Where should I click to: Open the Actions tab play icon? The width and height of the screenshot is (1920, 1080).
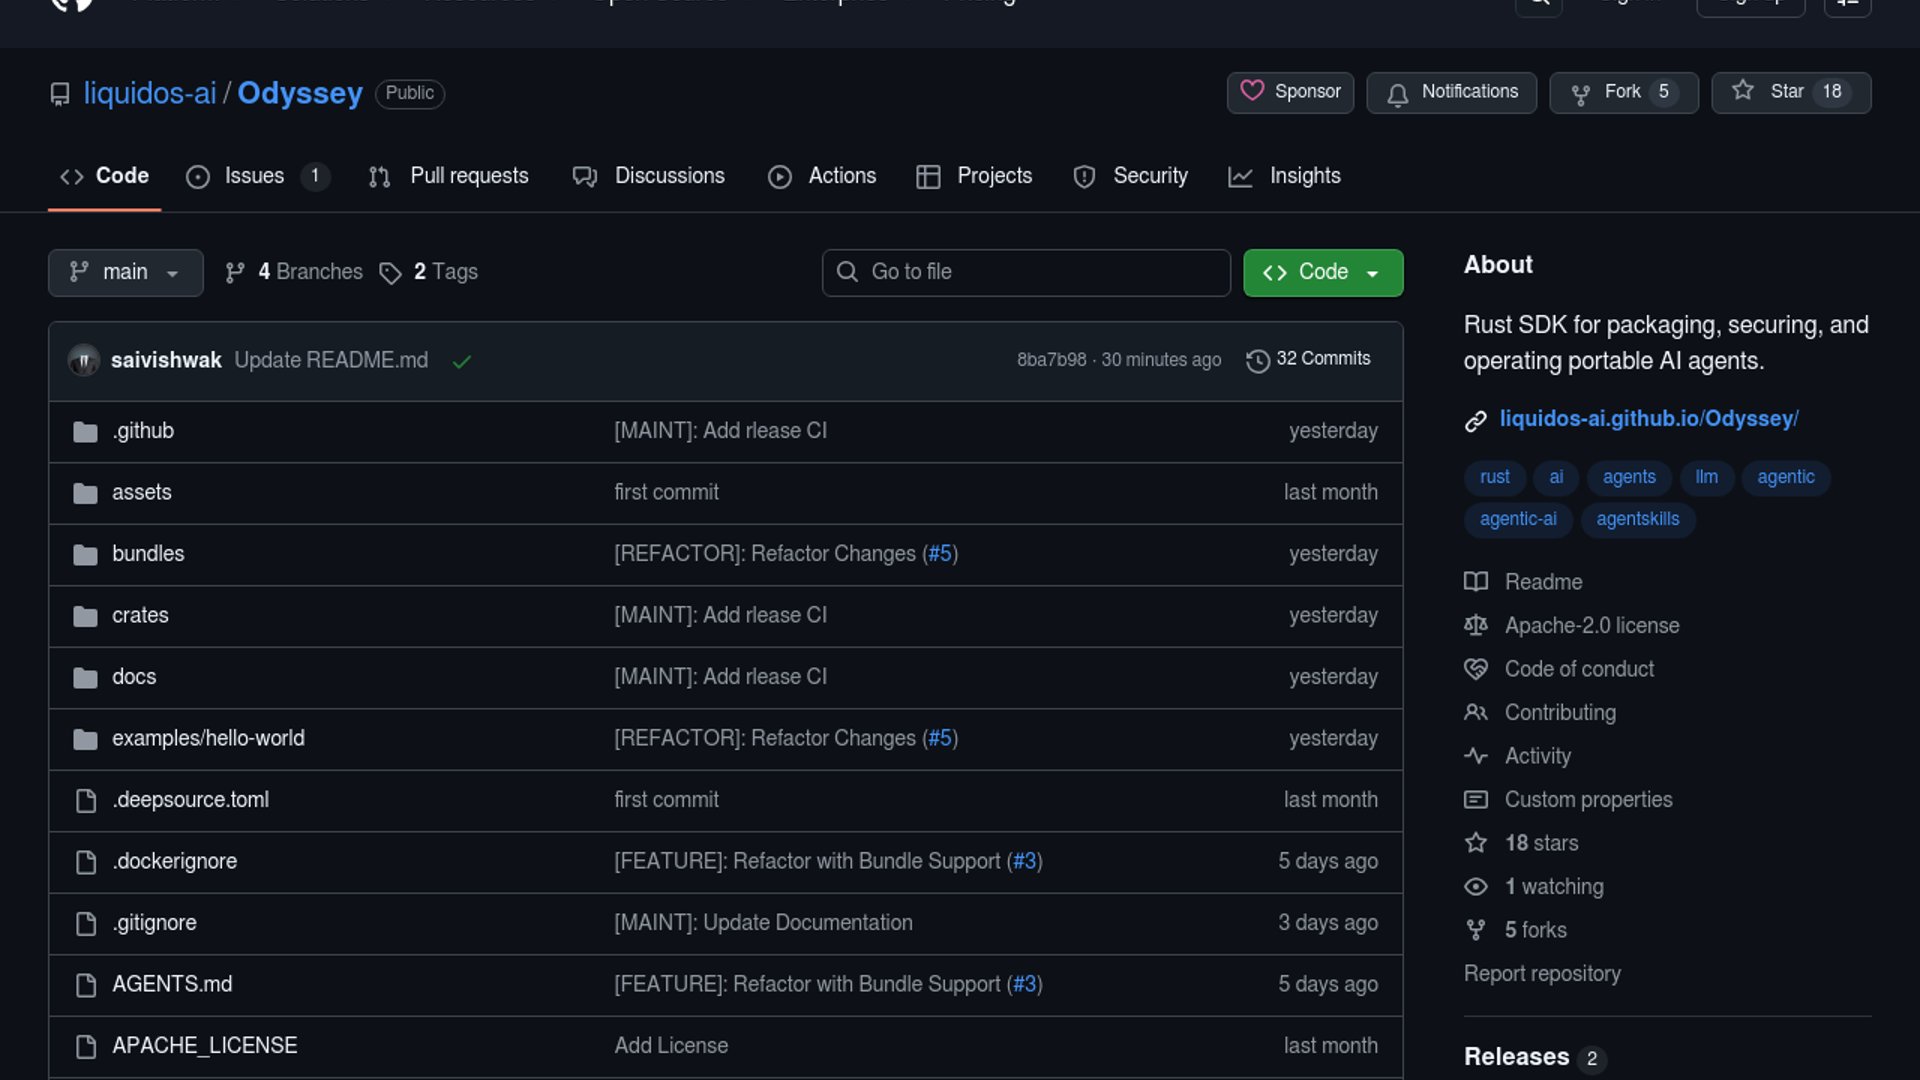pyautogui.click(x=780, y=177)
